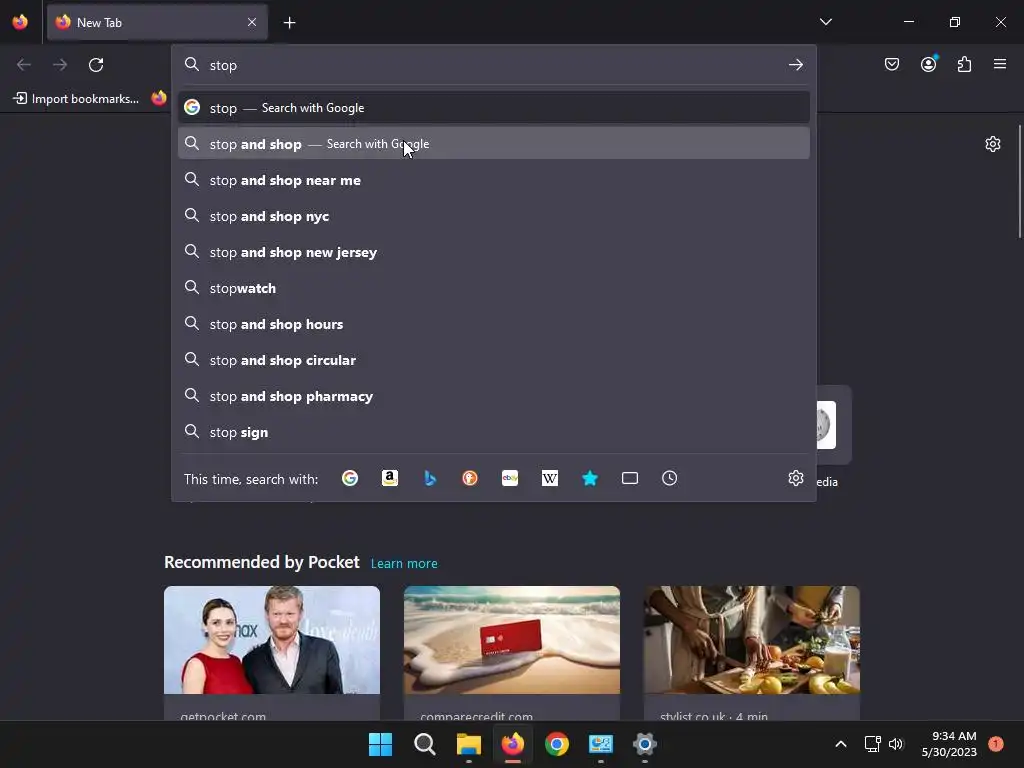The height and width of the screenshot is (768, 1024).
Task: Pick 'stop and shop hours' suggestion
Action: click(494, 324)
